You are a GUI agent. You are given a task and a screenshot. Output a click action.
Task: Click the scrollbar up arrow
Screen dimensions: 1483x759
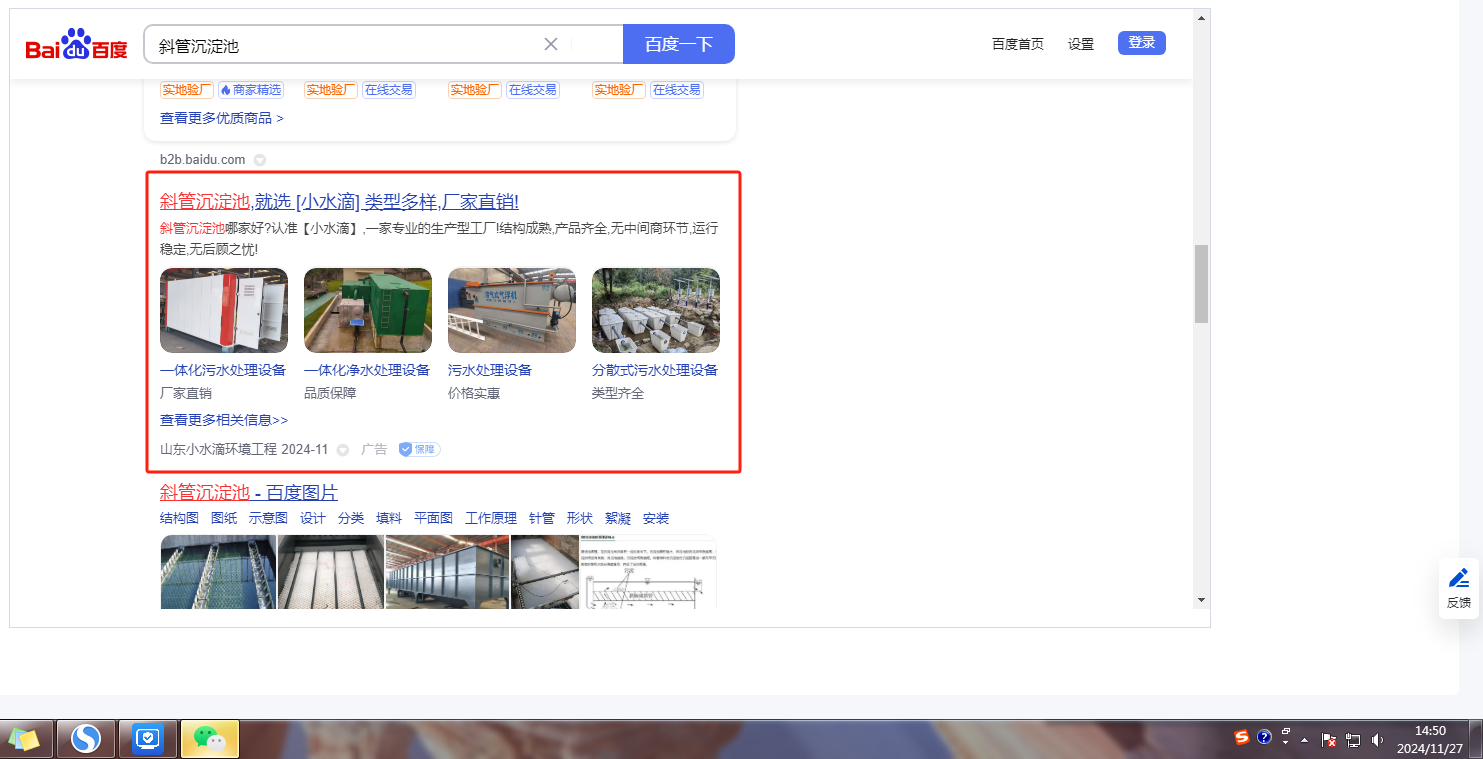pos(1201,17)
